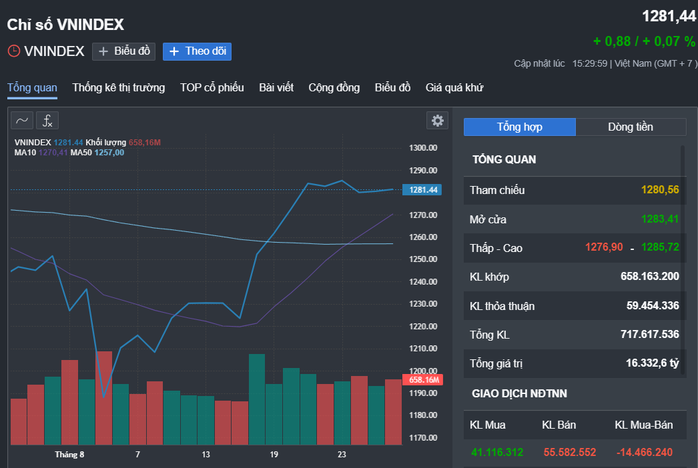Click the low value 1276,90

pos(604,247)
